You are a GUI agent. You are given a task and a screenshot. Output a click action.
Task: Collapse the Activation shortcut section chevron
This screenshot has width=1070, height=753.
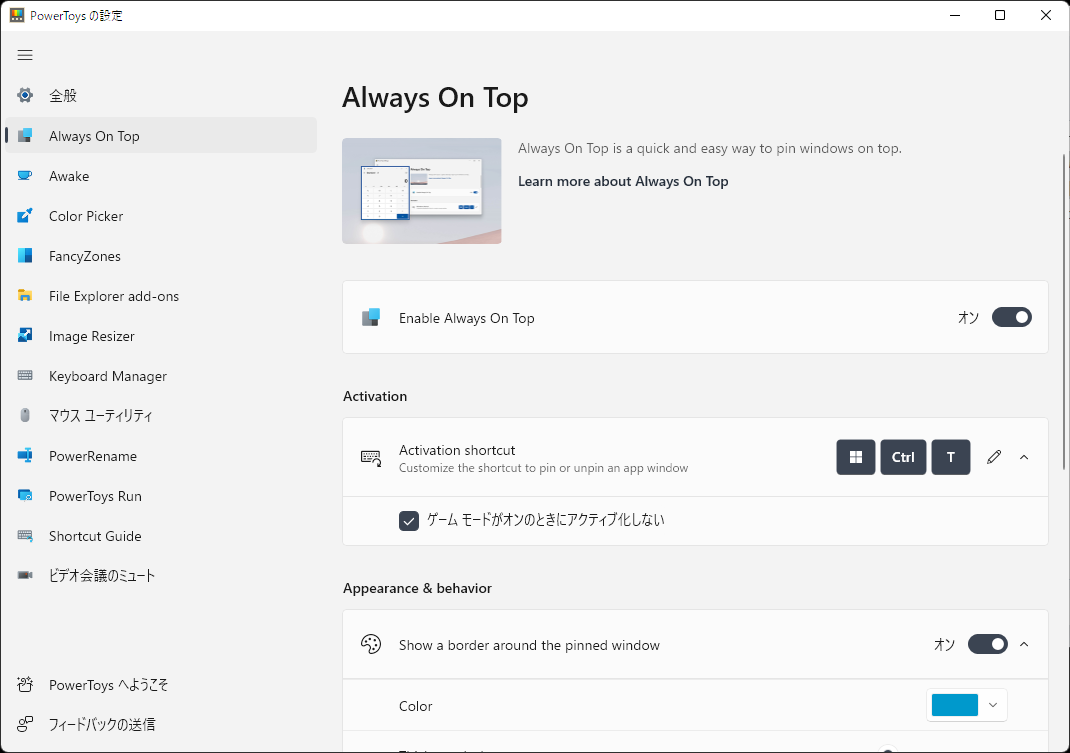(x=1024, y=457)
